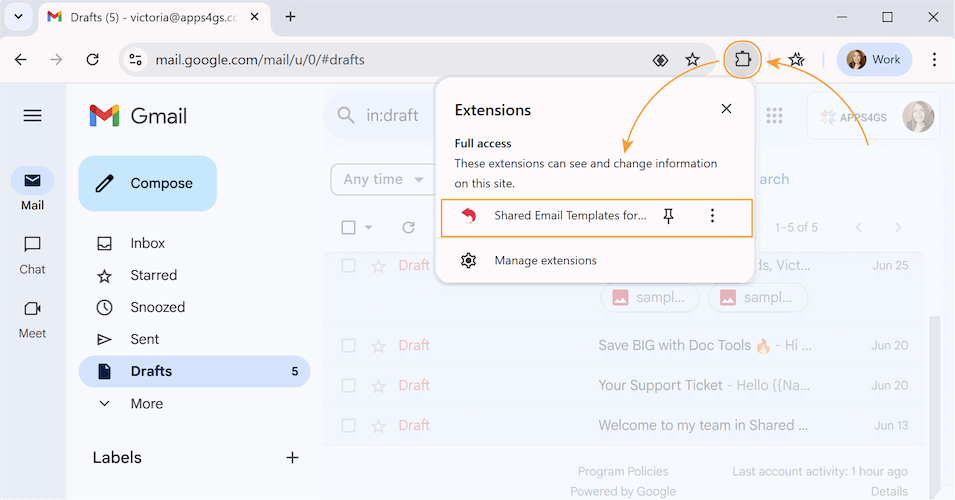Click the Gmail logo
The width and height of the screenshot is (955, 500).
point(138,116)
